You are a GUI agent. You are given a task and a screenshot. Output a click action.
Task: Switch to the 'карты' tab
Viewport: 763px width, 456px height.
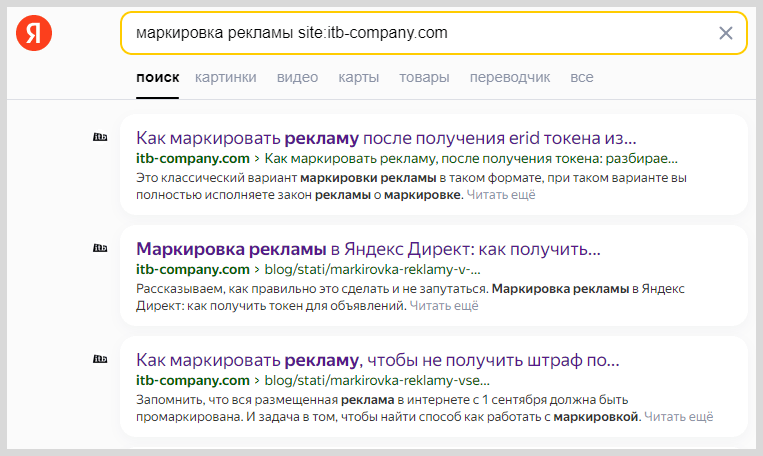click(x=359, y=77)
